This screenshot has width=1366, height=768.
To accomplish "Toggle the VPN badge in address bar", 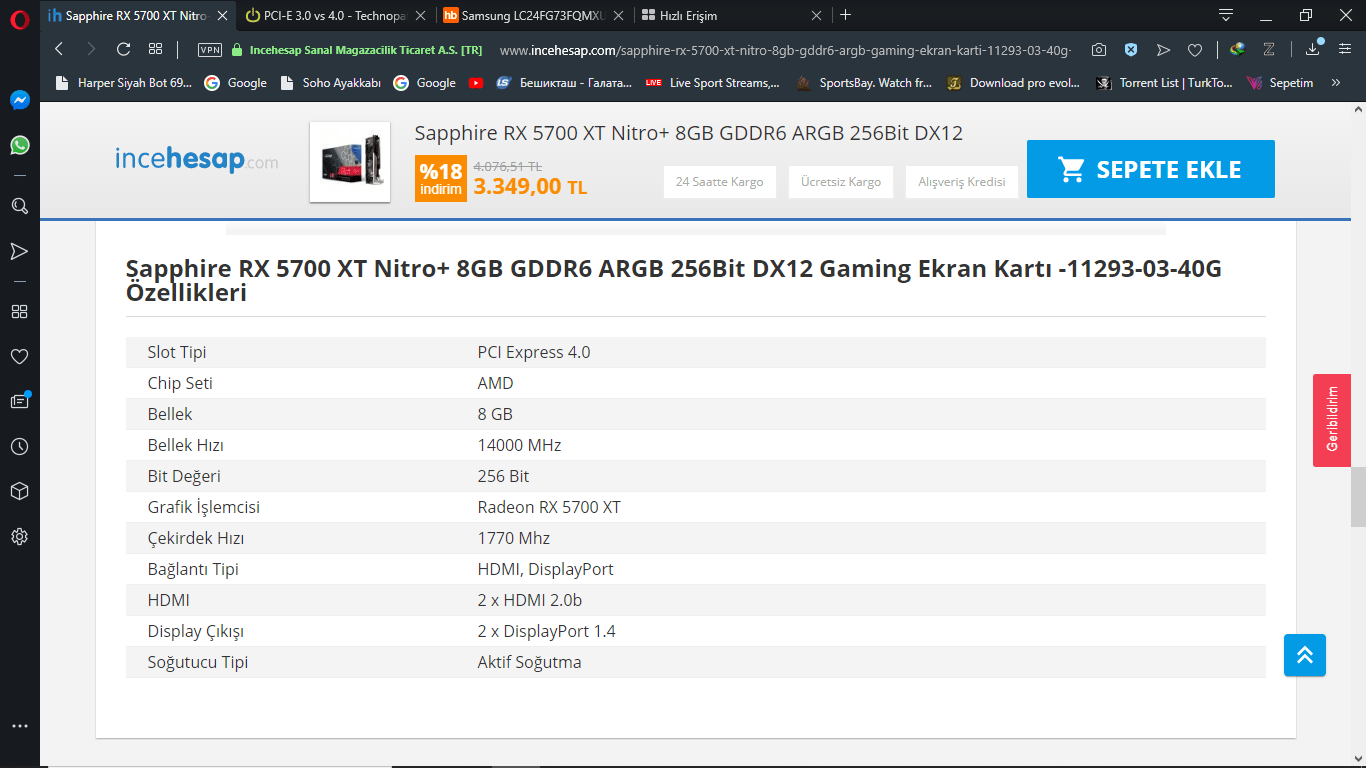I will tap(210, 50).
